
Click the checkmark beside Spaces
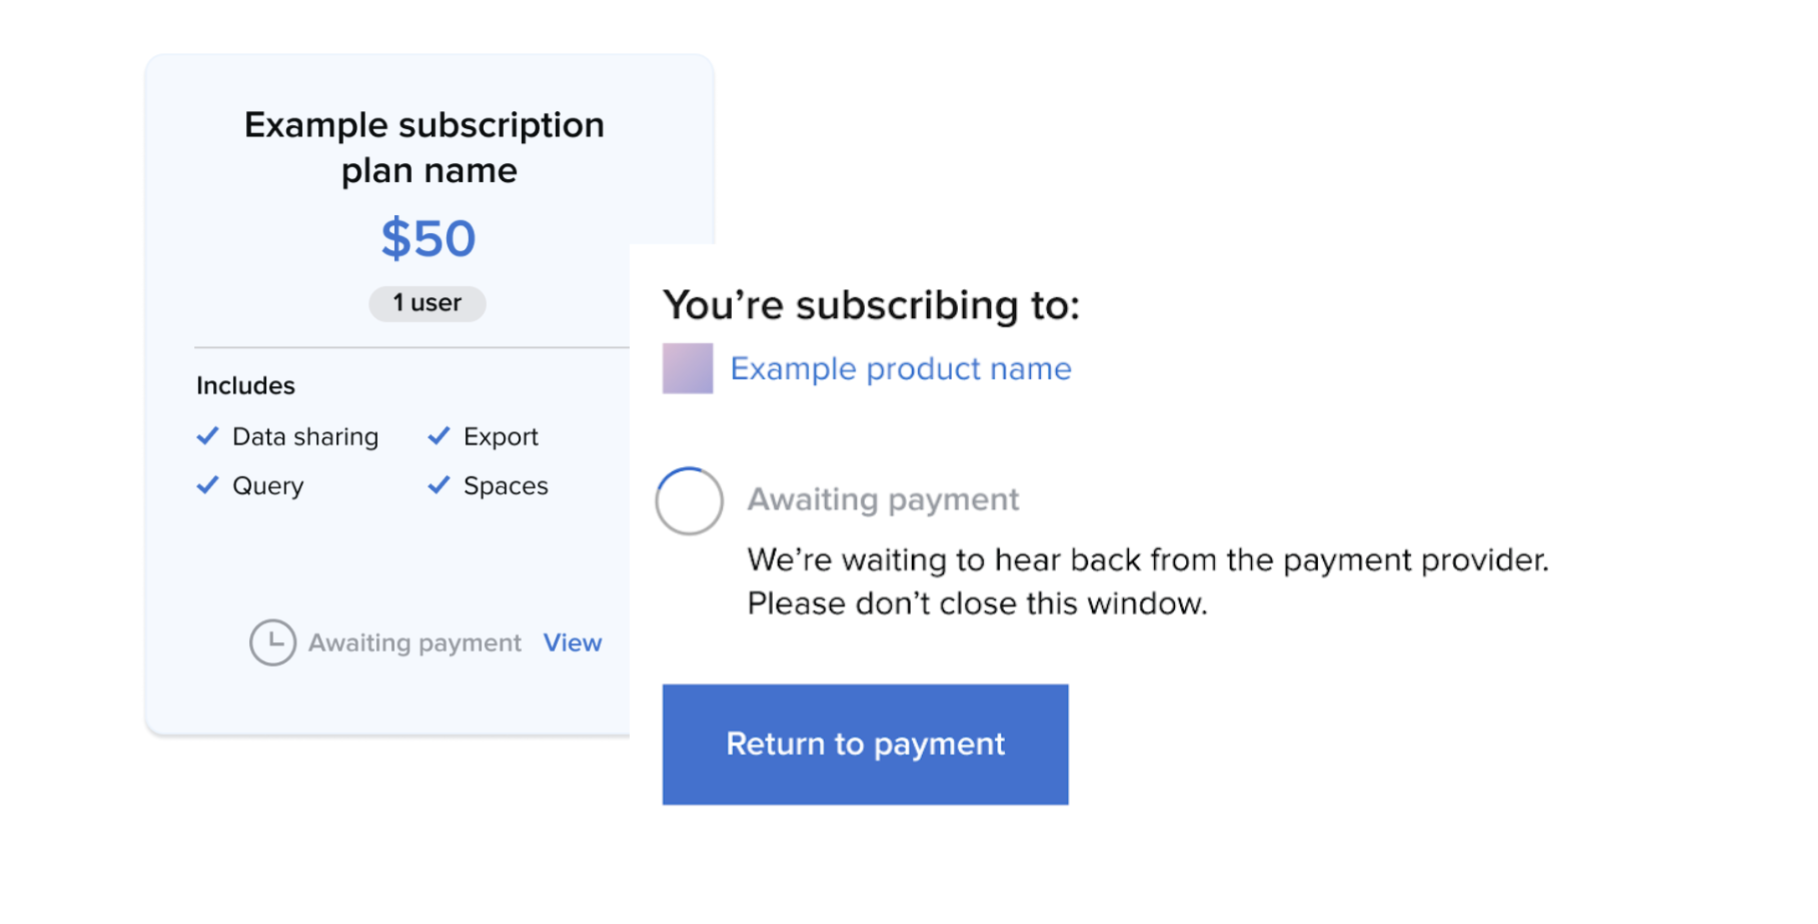pyautogui.click(x=439, y=485)
